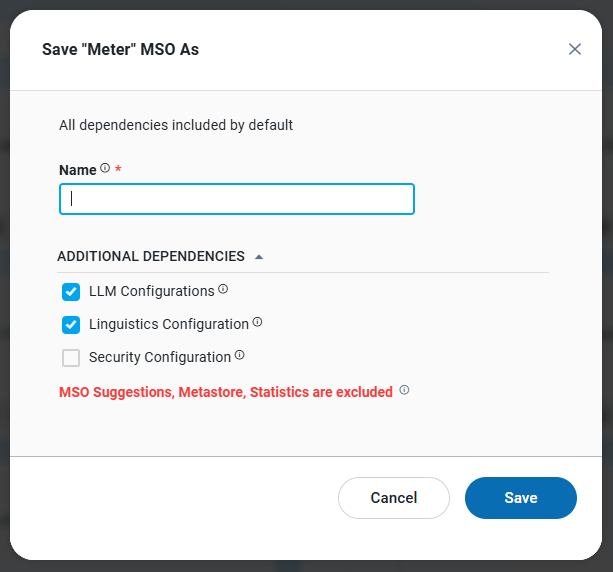Show info for Security Configuration
Viewport: 613px width, 572px height.
coord(239,356)
